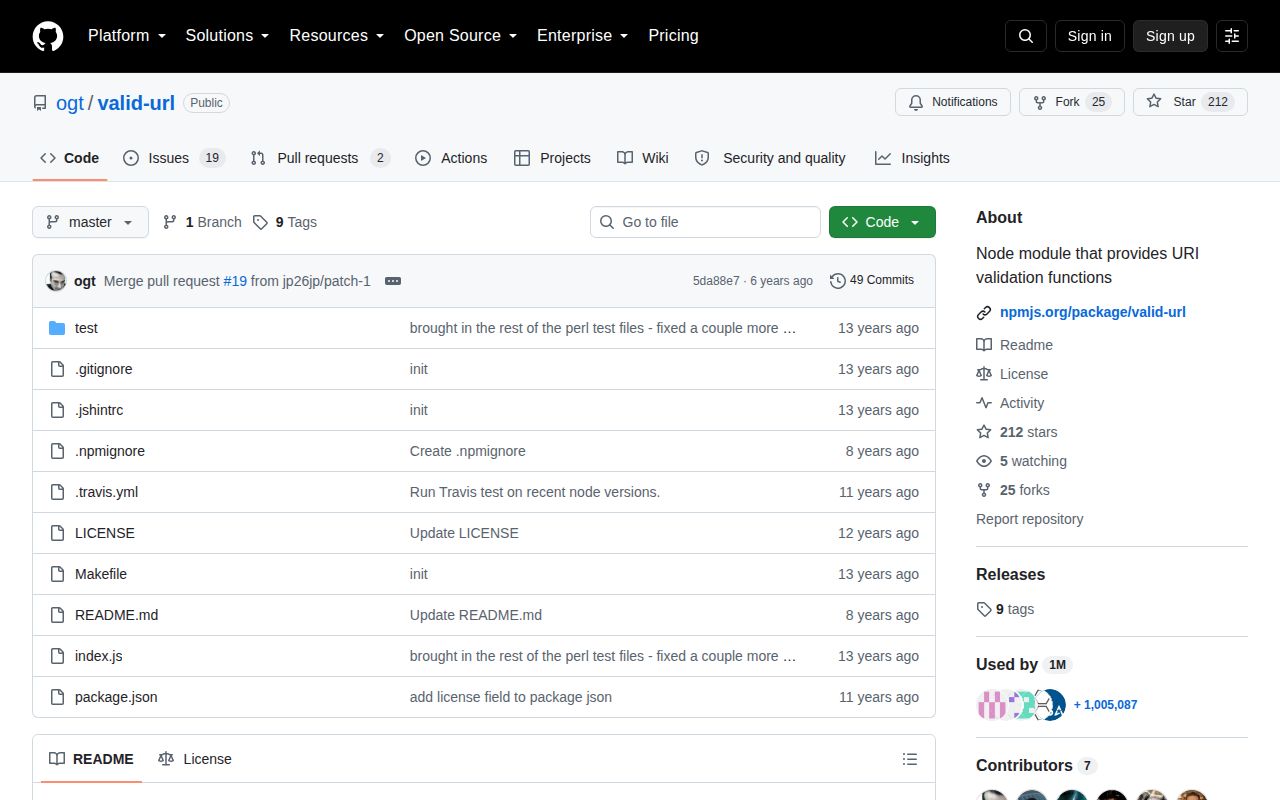
Task: Open the Insights tab
Action: (x=912, y=158)
